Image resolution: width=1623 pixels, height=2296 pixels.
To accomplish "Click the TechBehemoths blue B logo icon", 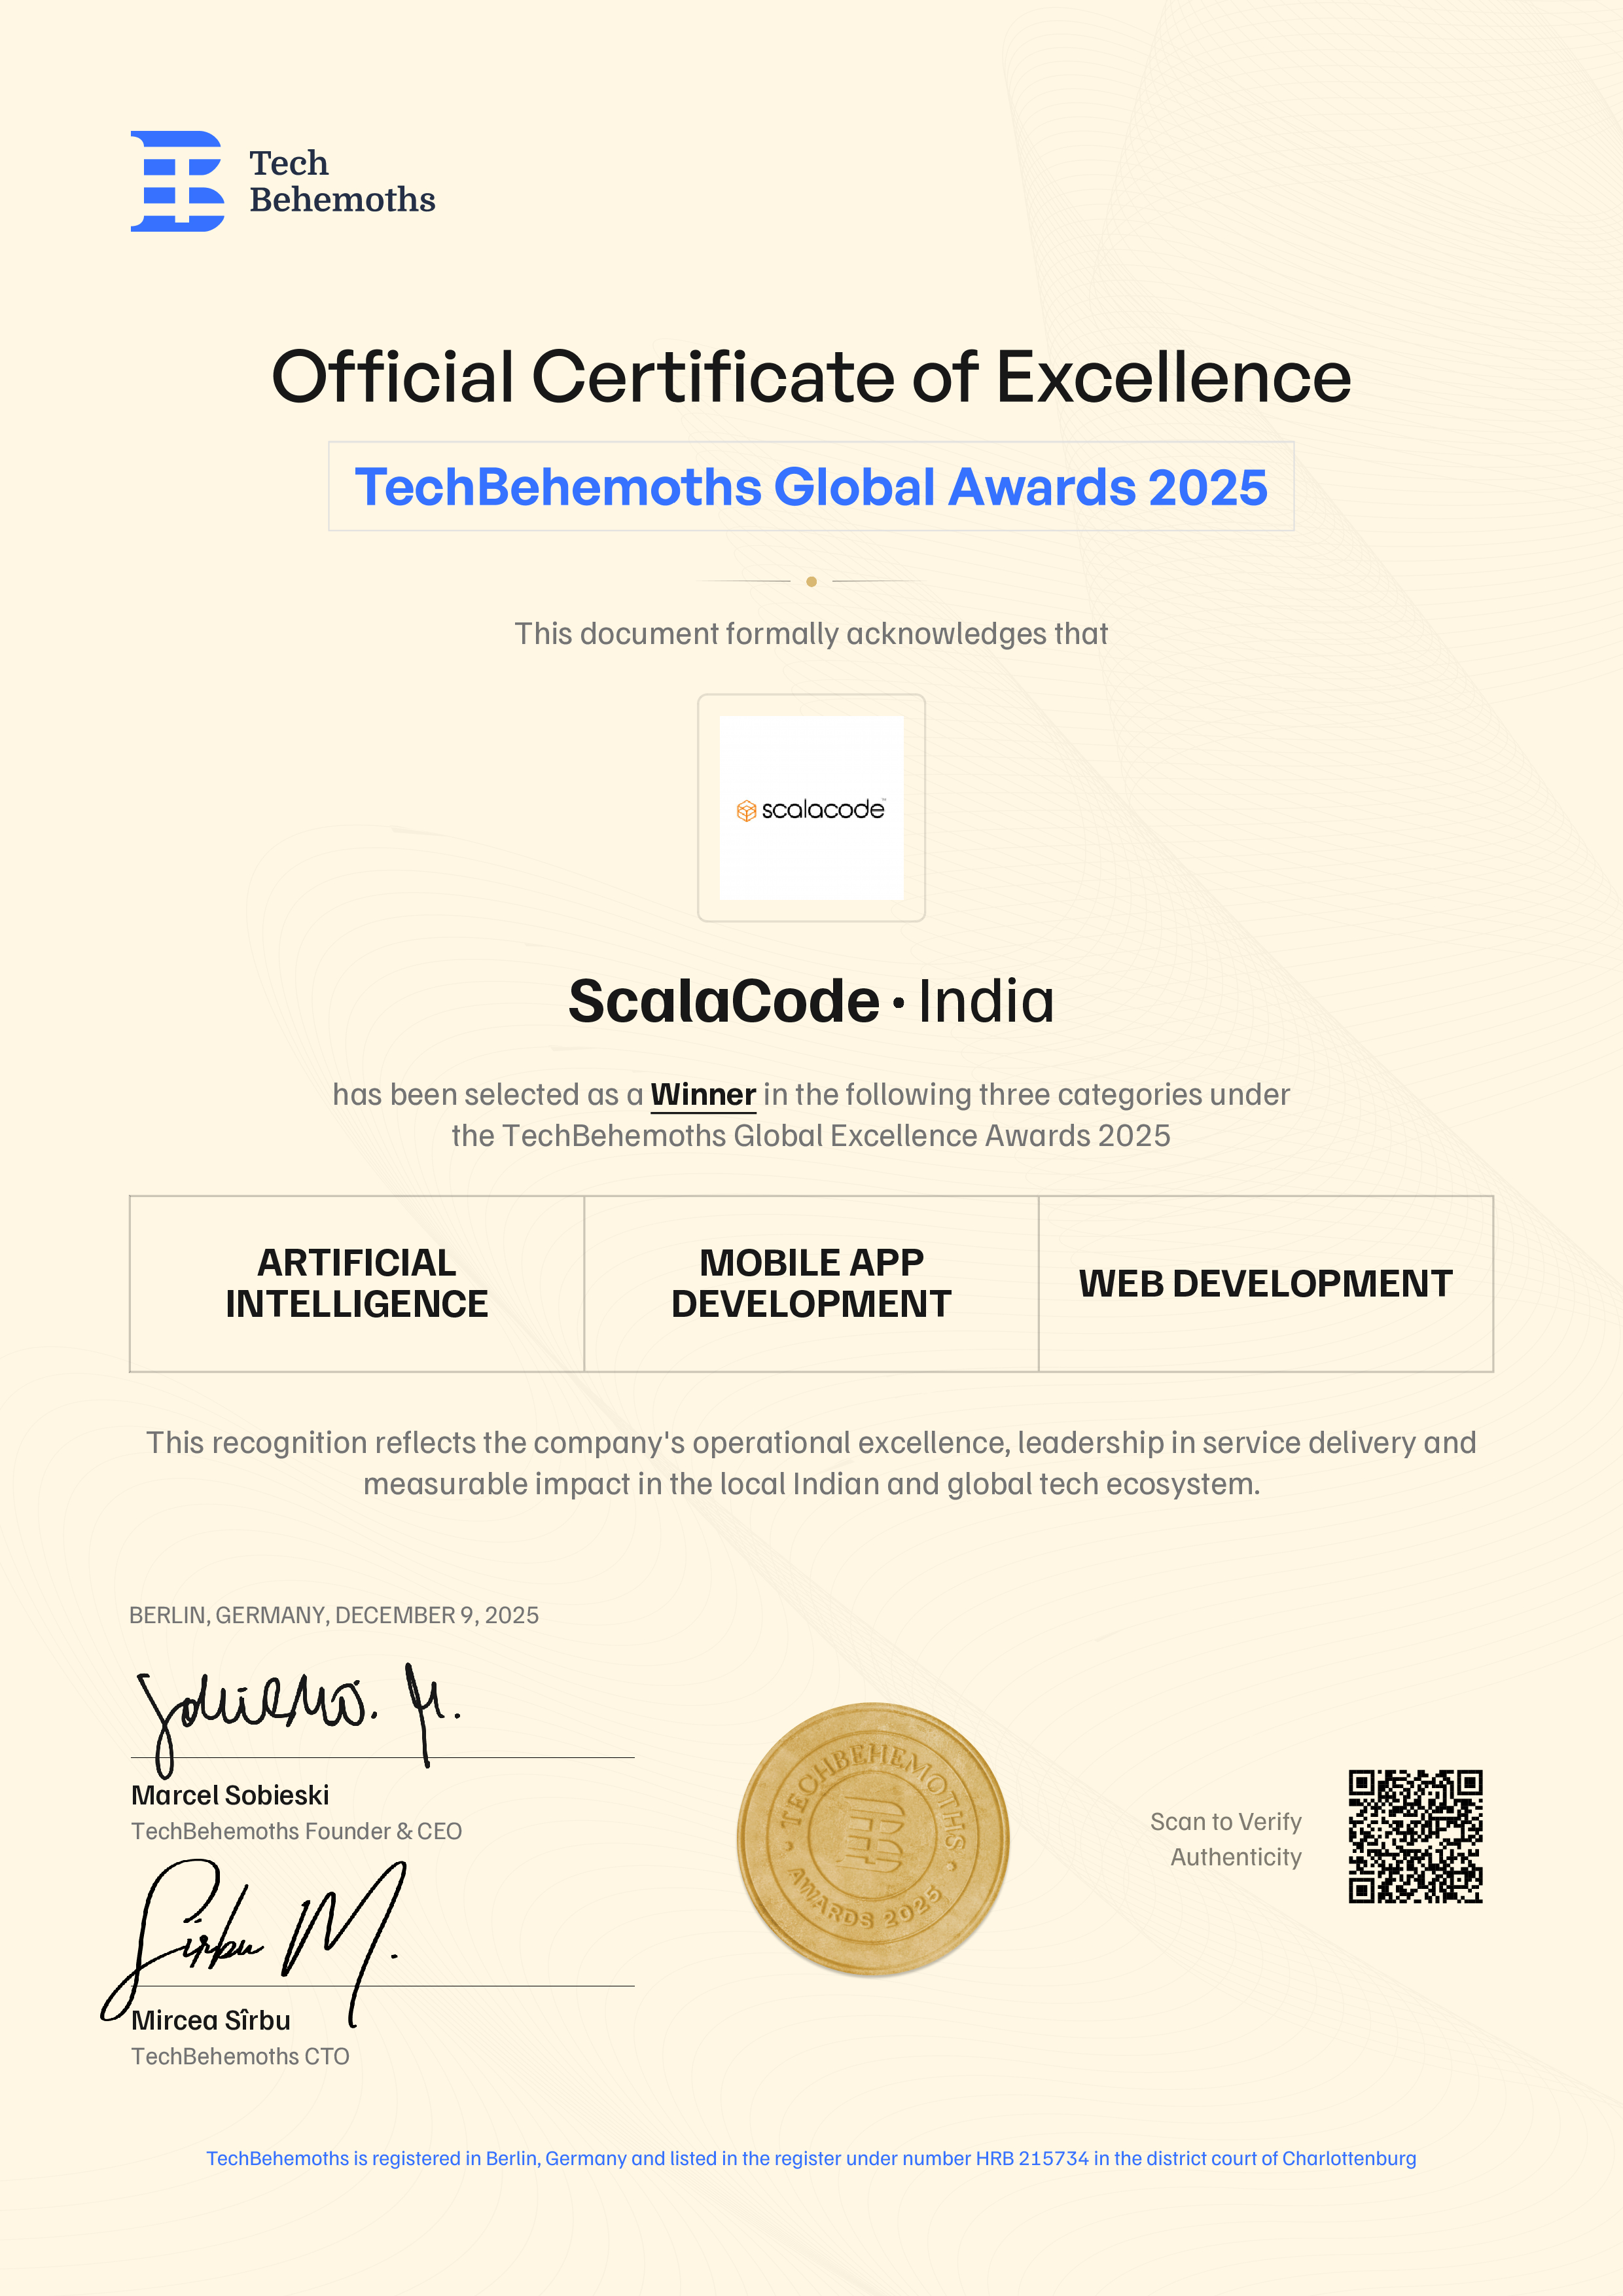I will click(178, 181).
